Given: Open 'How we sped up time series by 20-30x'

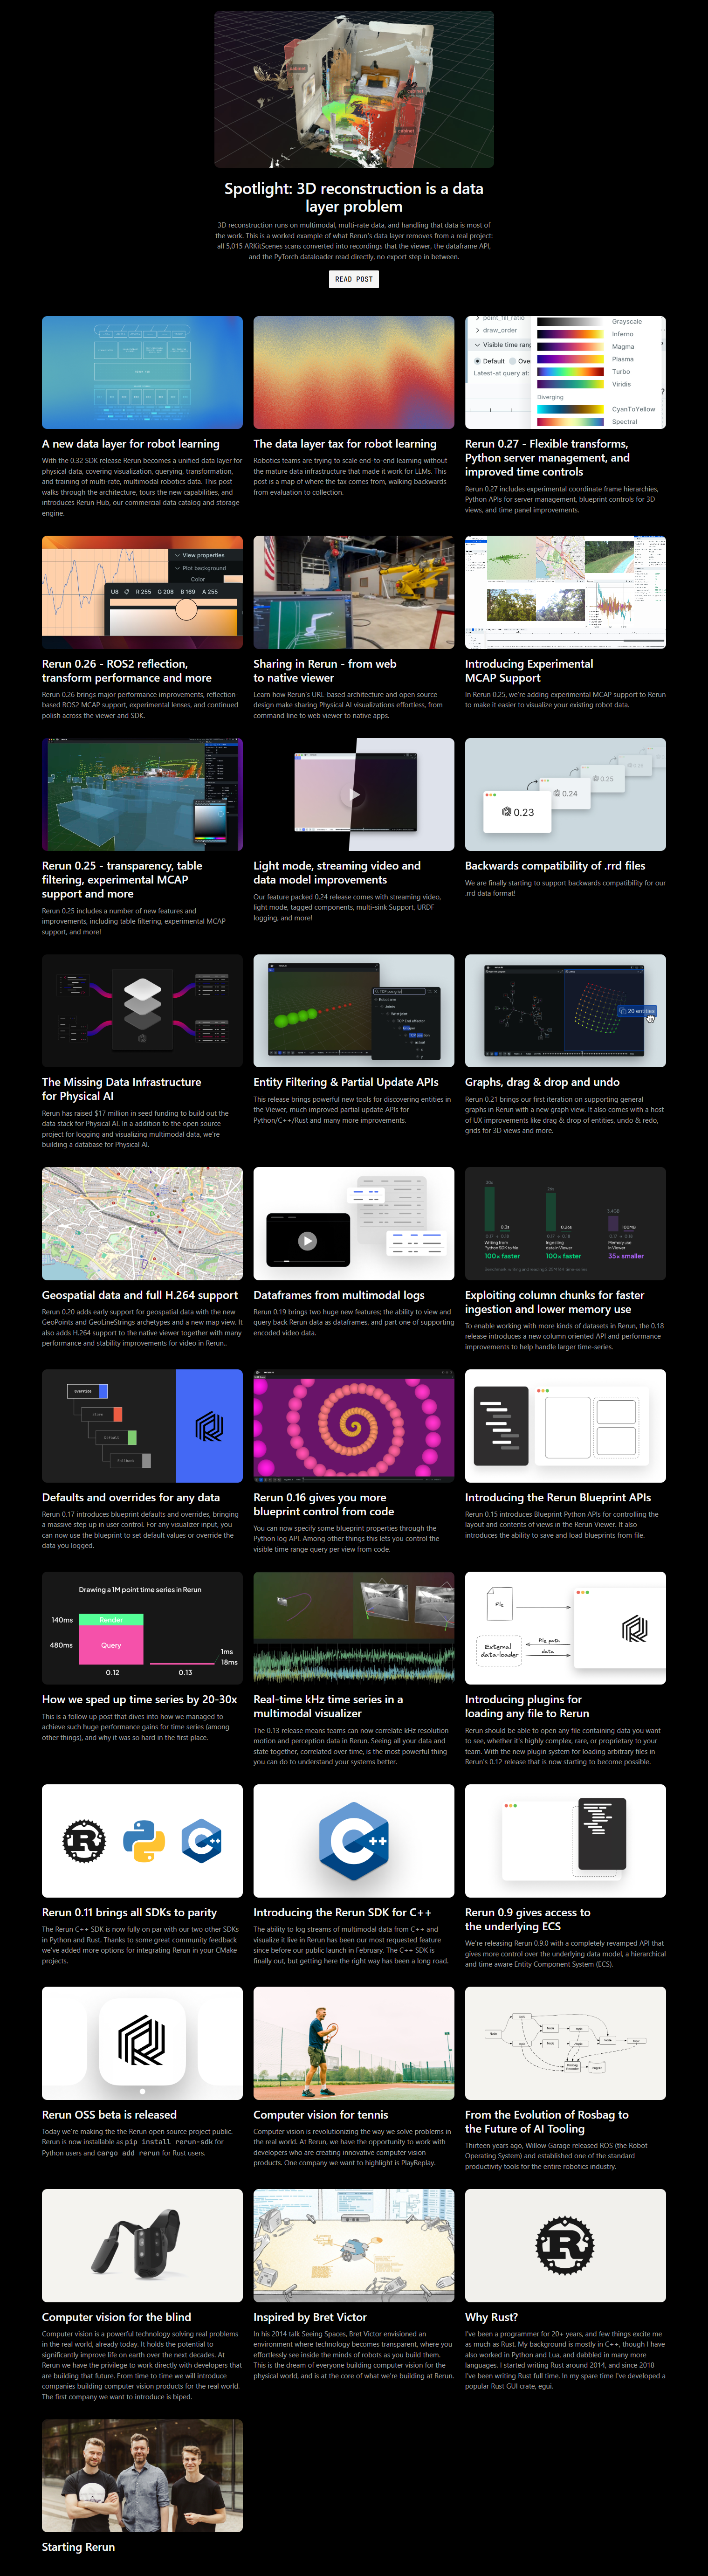Looking at the screenshot, I should 140,1700.
